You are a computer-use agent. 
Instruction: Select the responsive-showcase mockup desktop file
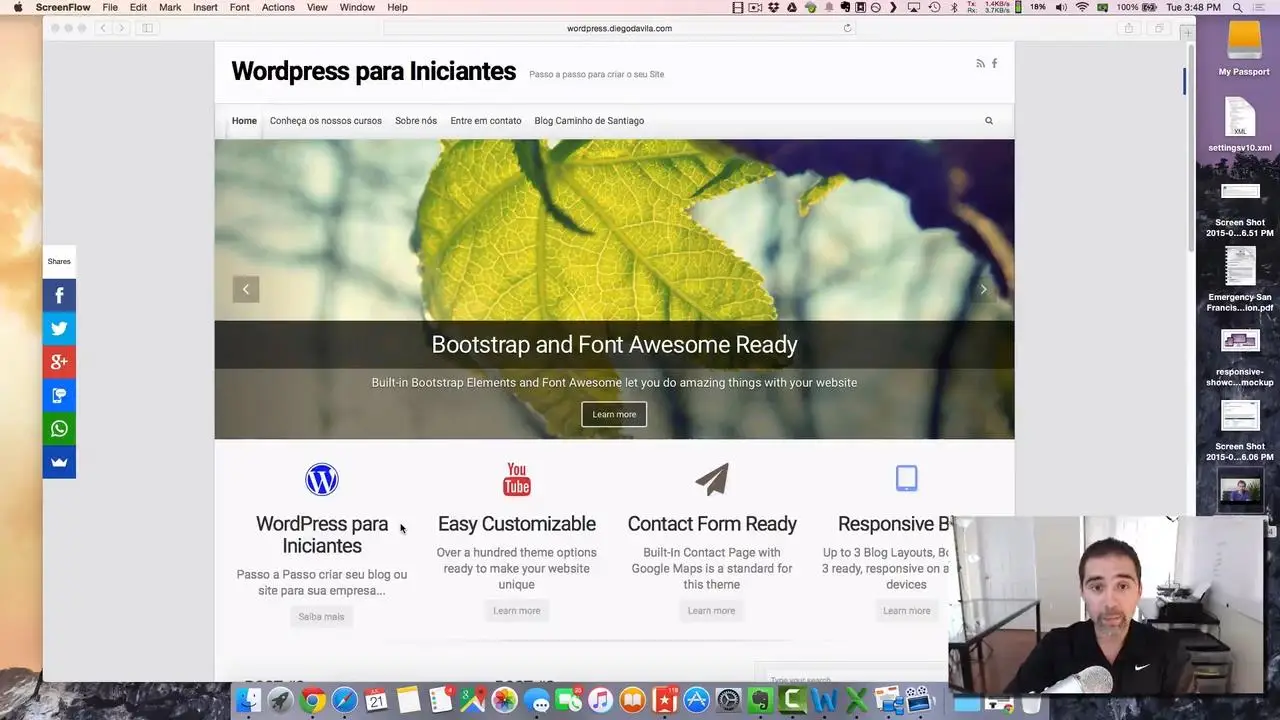click(1240, 357)
